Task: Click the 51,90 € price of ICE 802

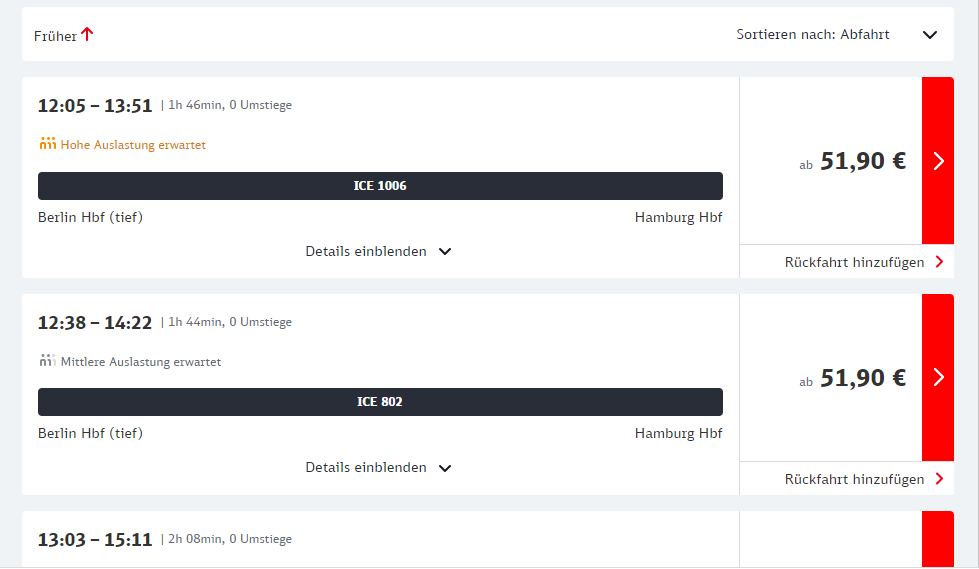Action: click(x=862, y=377)
